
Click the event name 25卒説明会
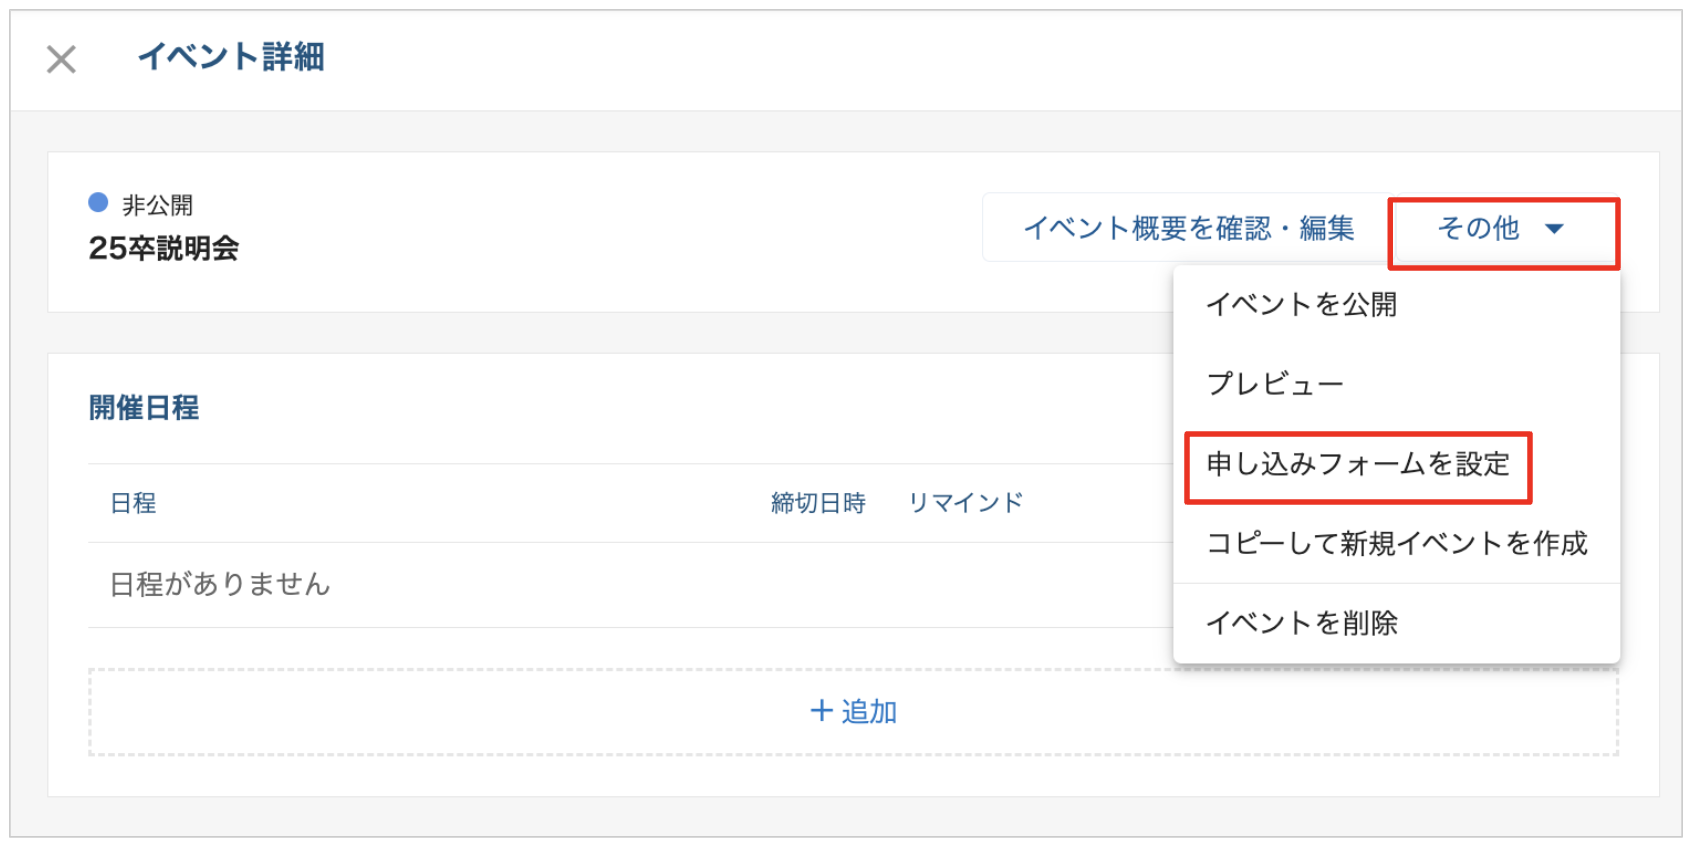tap(164, 248)
